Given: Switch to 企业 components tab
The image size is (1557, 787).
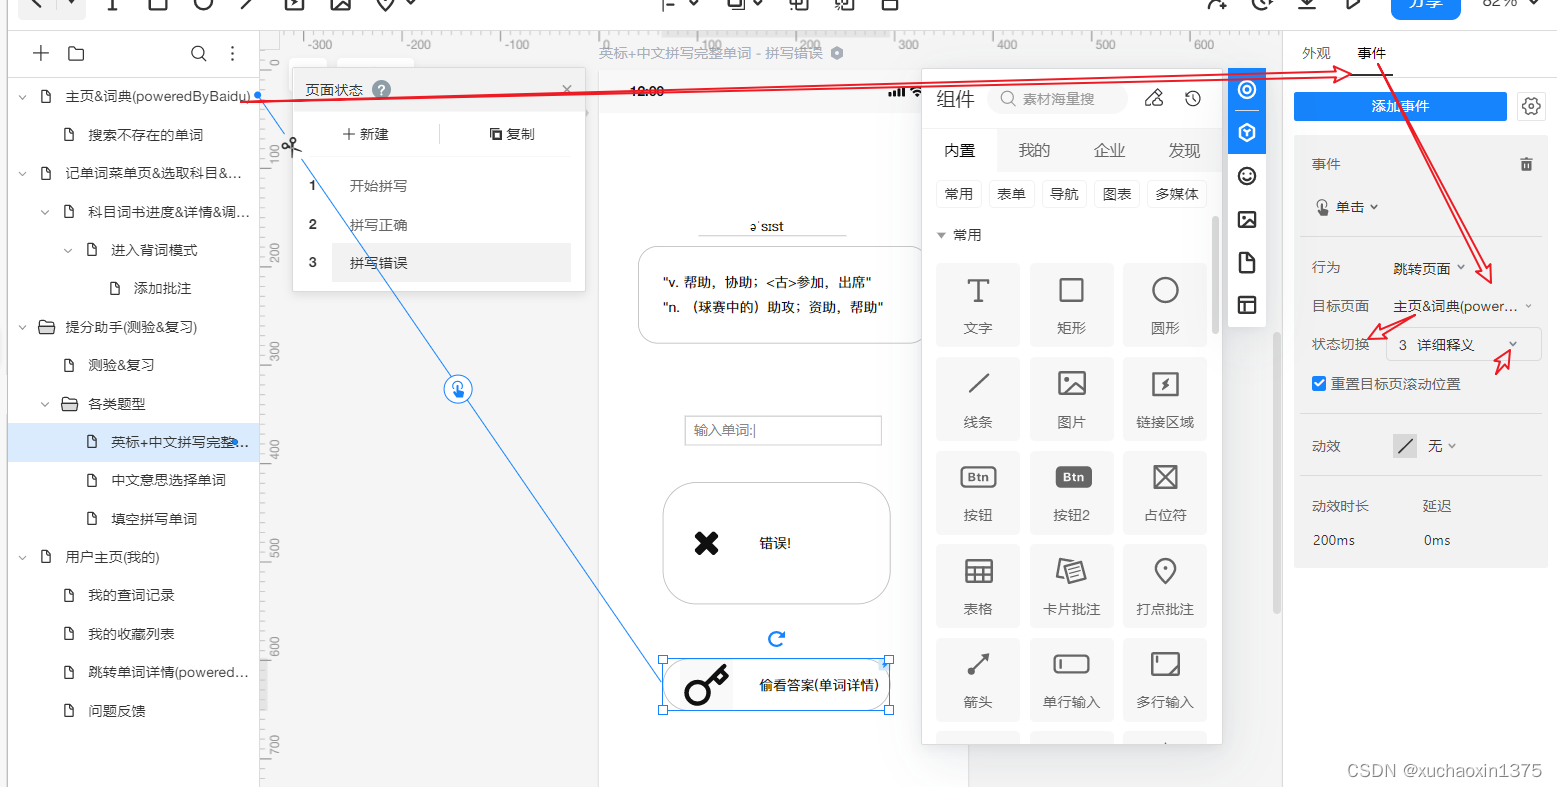Looking at the screenshot, I should pos(1109,150).
